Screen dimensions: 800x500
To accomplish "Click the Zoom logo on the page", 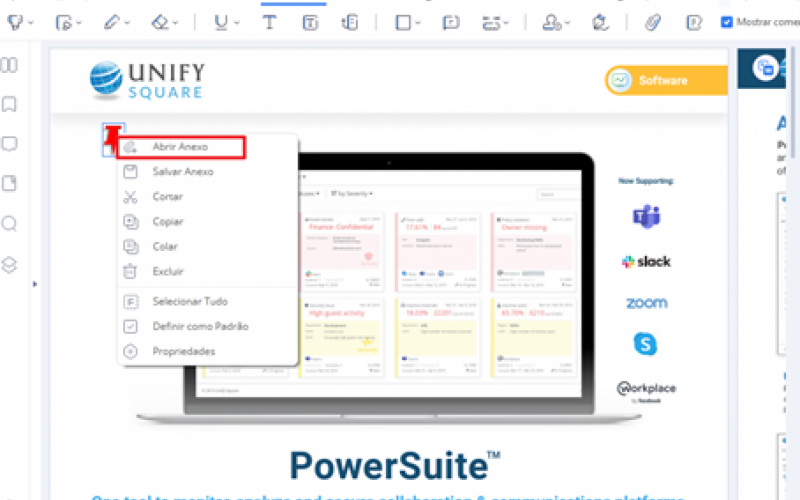I will (x=646, y=303).
